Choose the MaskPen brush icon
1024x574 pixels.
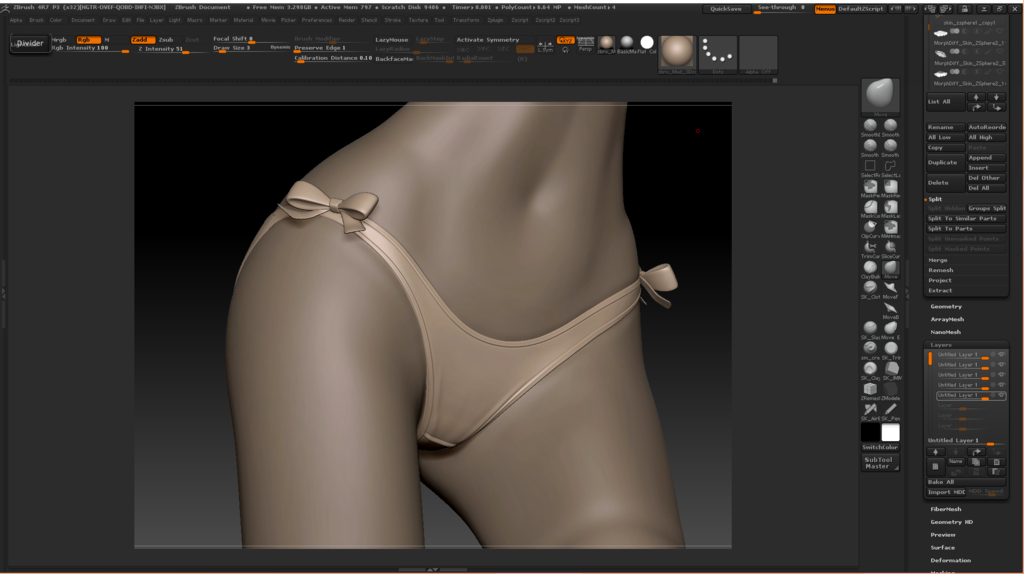[x=870, y=187]
